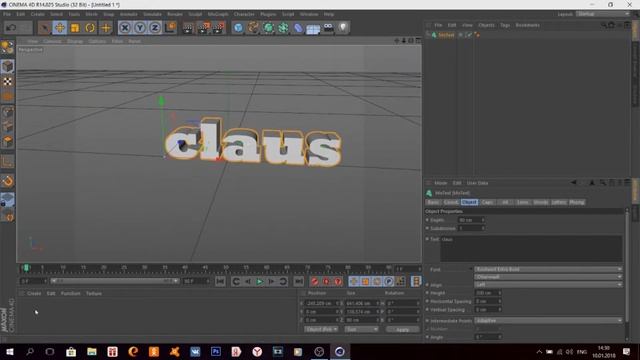Click the Record Active Objects red button

tap(314, 281)
